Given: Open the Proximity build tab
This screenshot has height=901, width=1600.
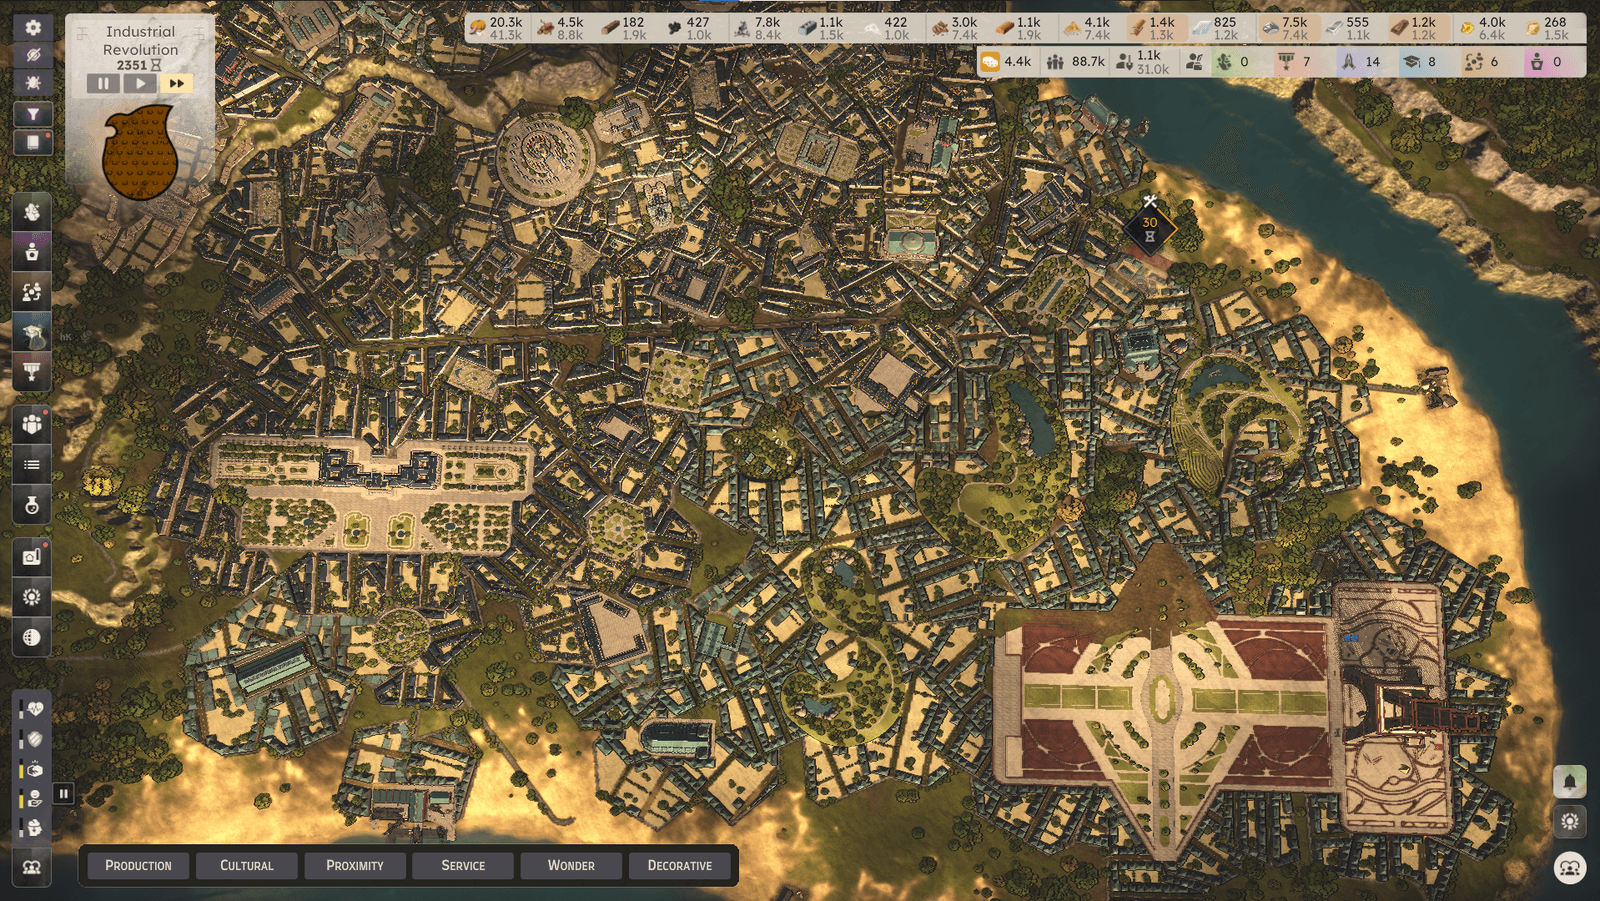Looking at the screenshot, I should [x=355, y=866].
